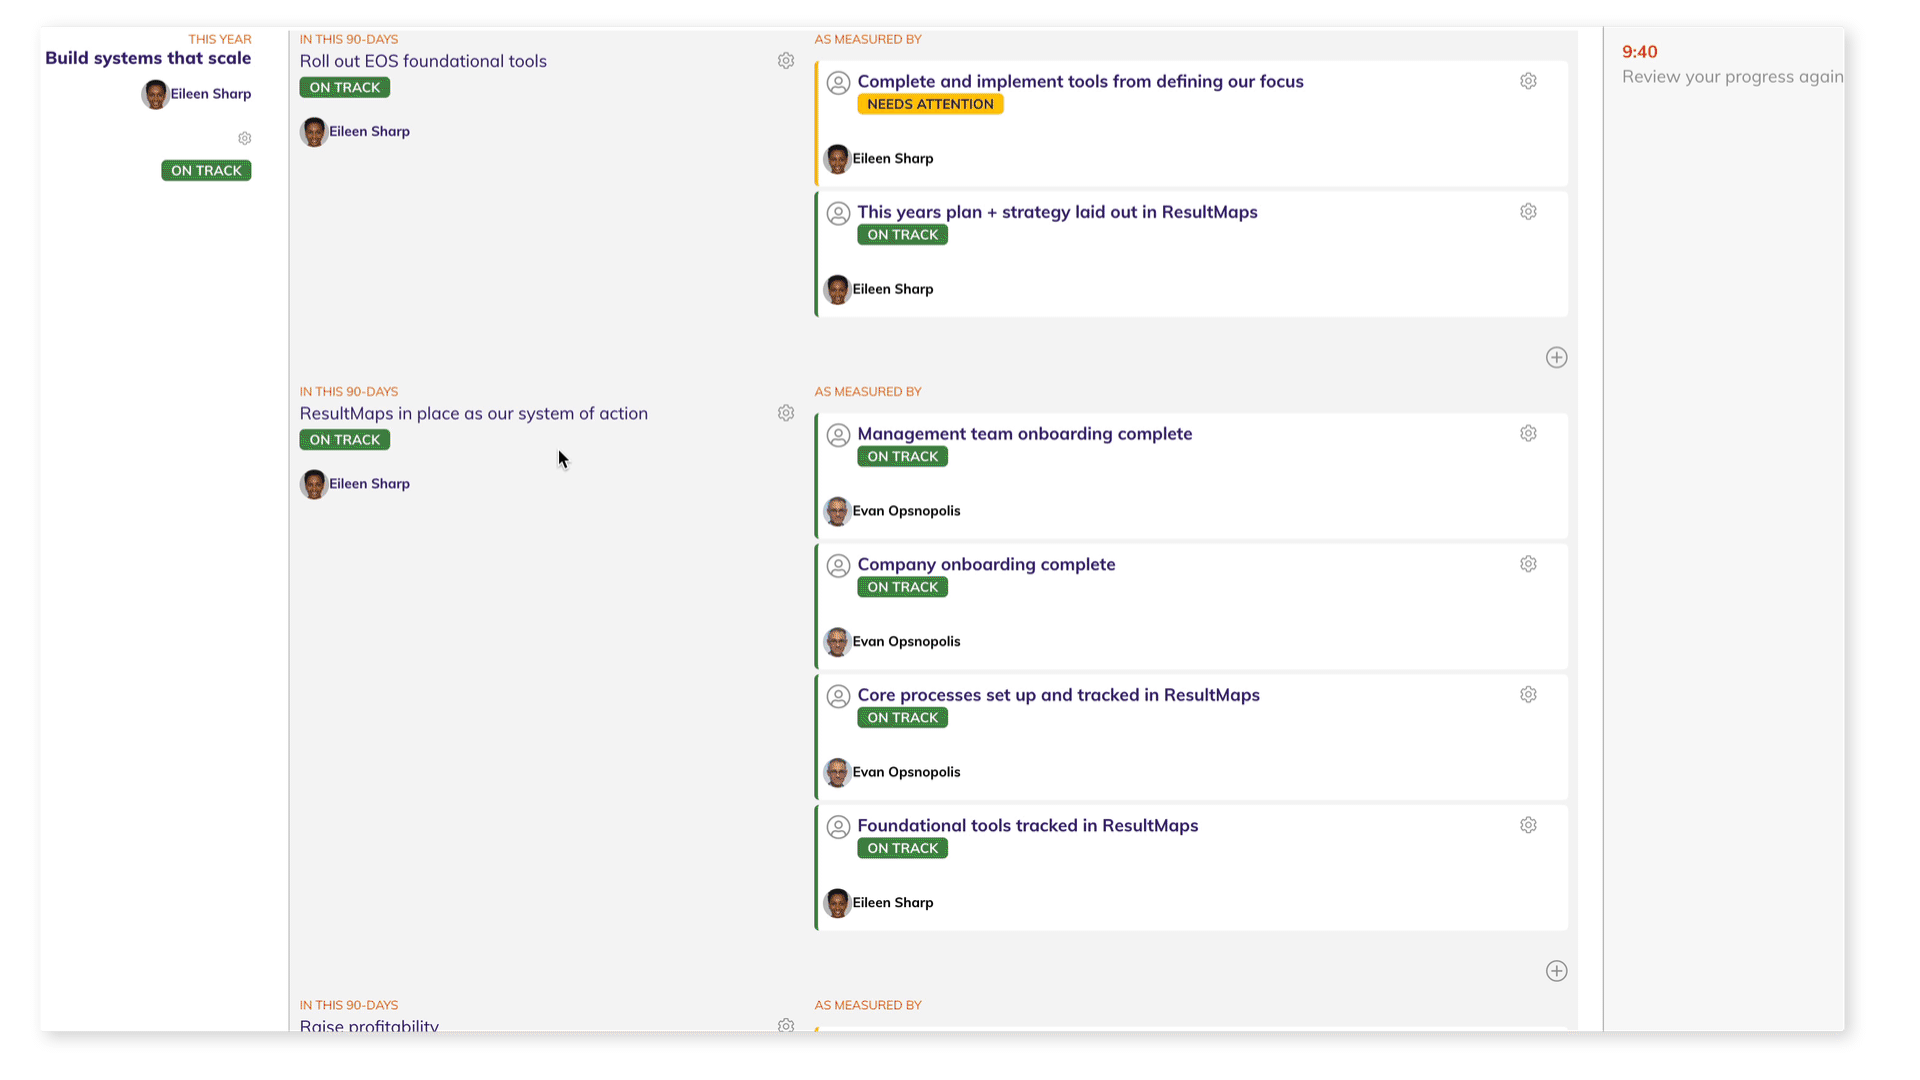Open This years plan + strategy laid out
1920x1080 pixels.
pos(1057,212)
